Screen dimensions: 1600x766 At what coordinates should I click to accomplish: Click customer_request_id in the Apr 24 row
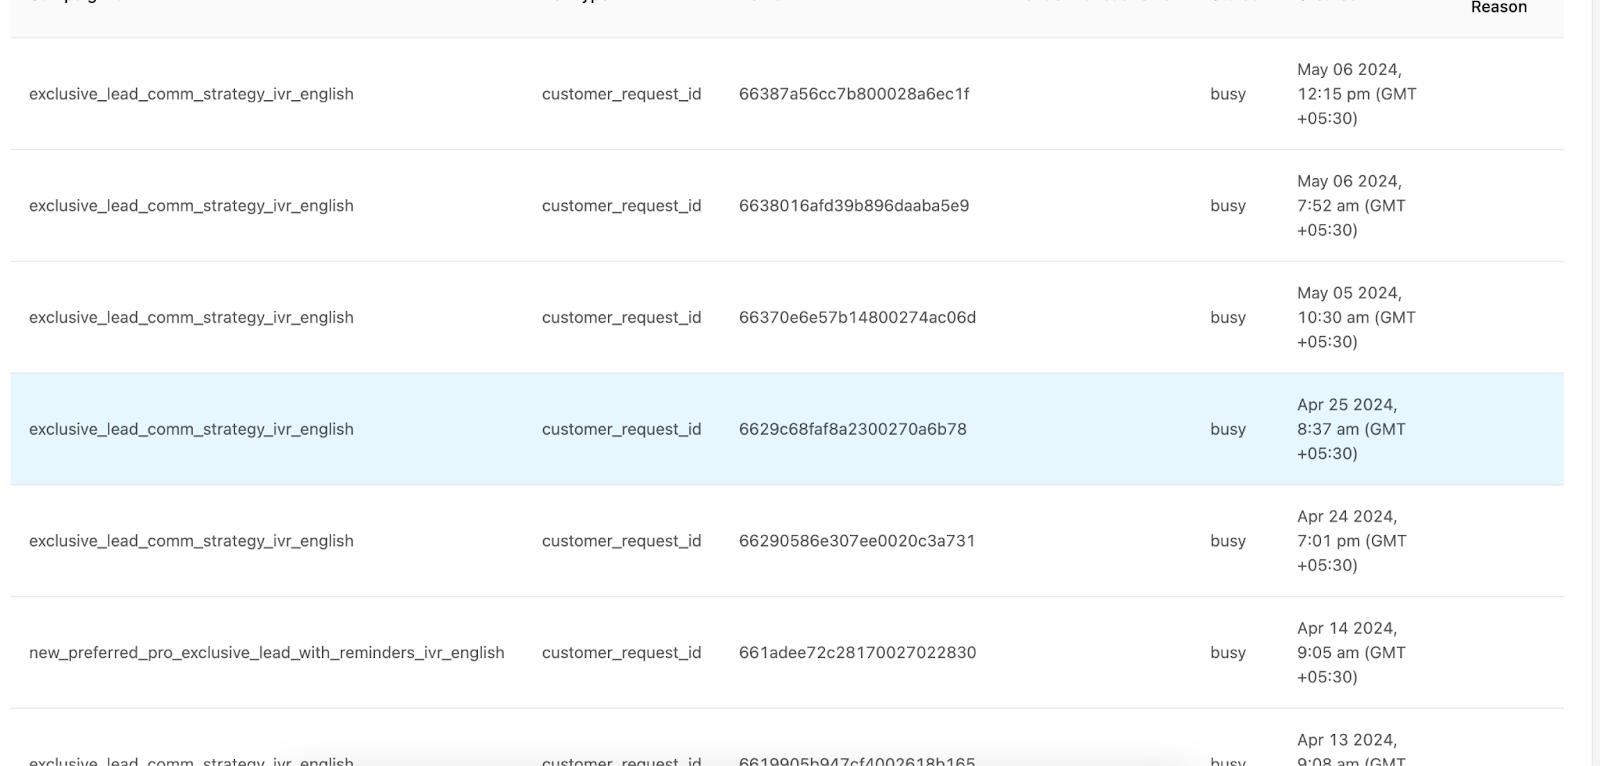tap(621, 541)
